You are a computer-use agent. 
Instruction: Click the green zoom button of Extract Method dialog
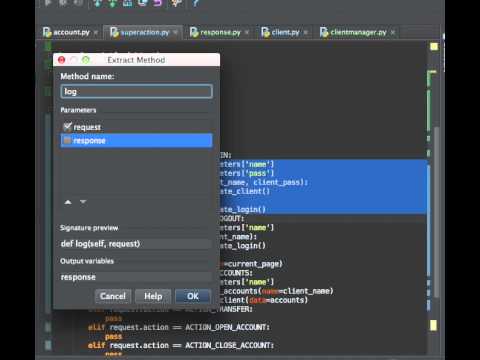tap(86, 60)
